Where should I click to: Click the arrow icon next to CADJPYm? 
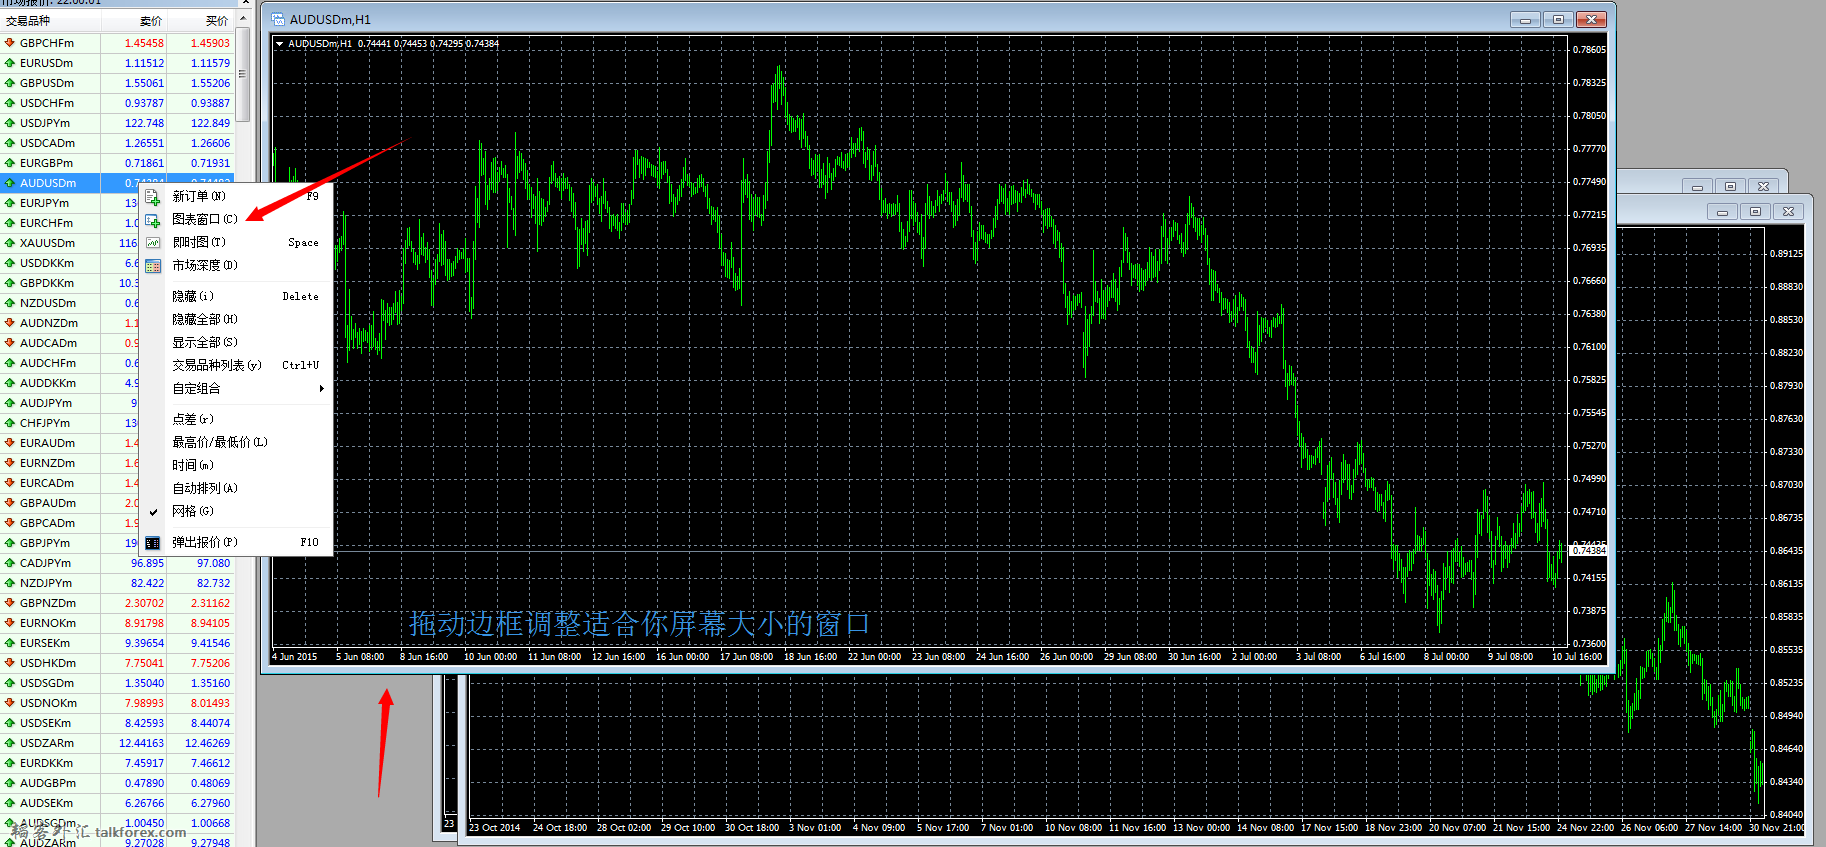pos(9,563)
